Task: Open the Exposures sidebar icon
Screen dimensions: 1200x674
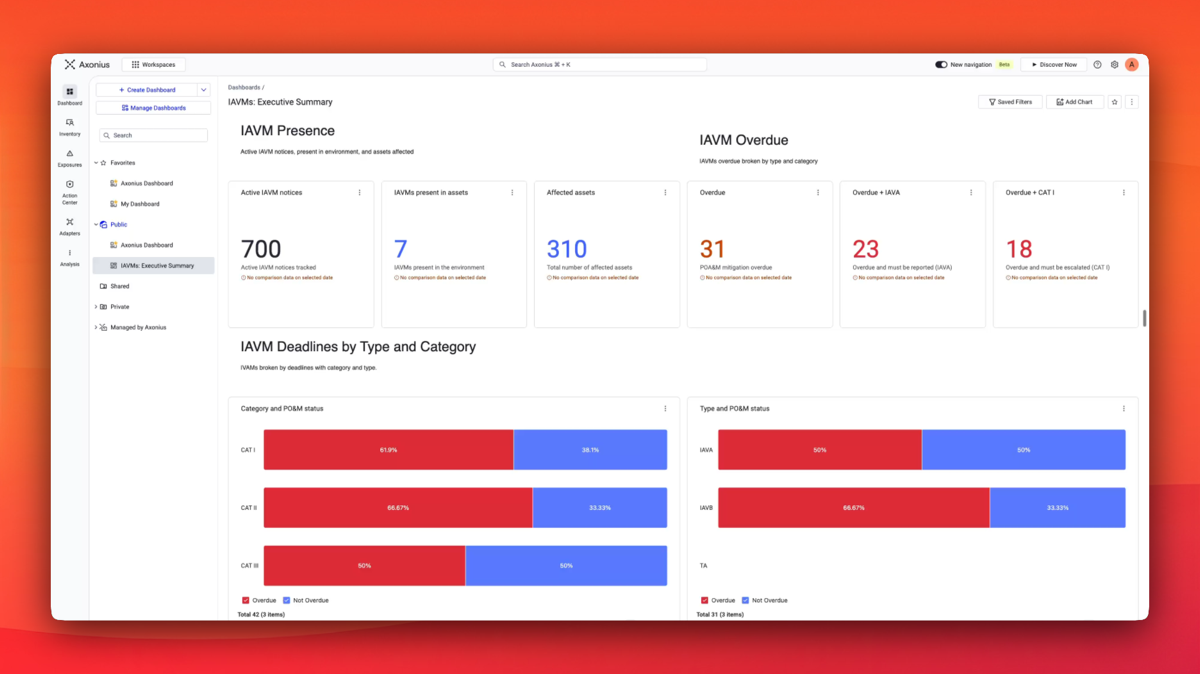Action: tap(69, 158)
